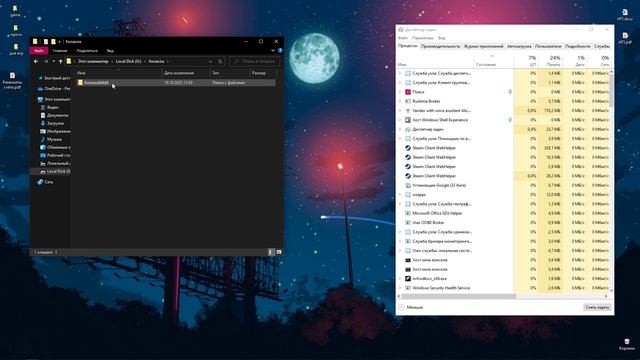This screenshot has width=640, height=360.
Task: Open the Главная ribbon tab
Action: [60, 51]
